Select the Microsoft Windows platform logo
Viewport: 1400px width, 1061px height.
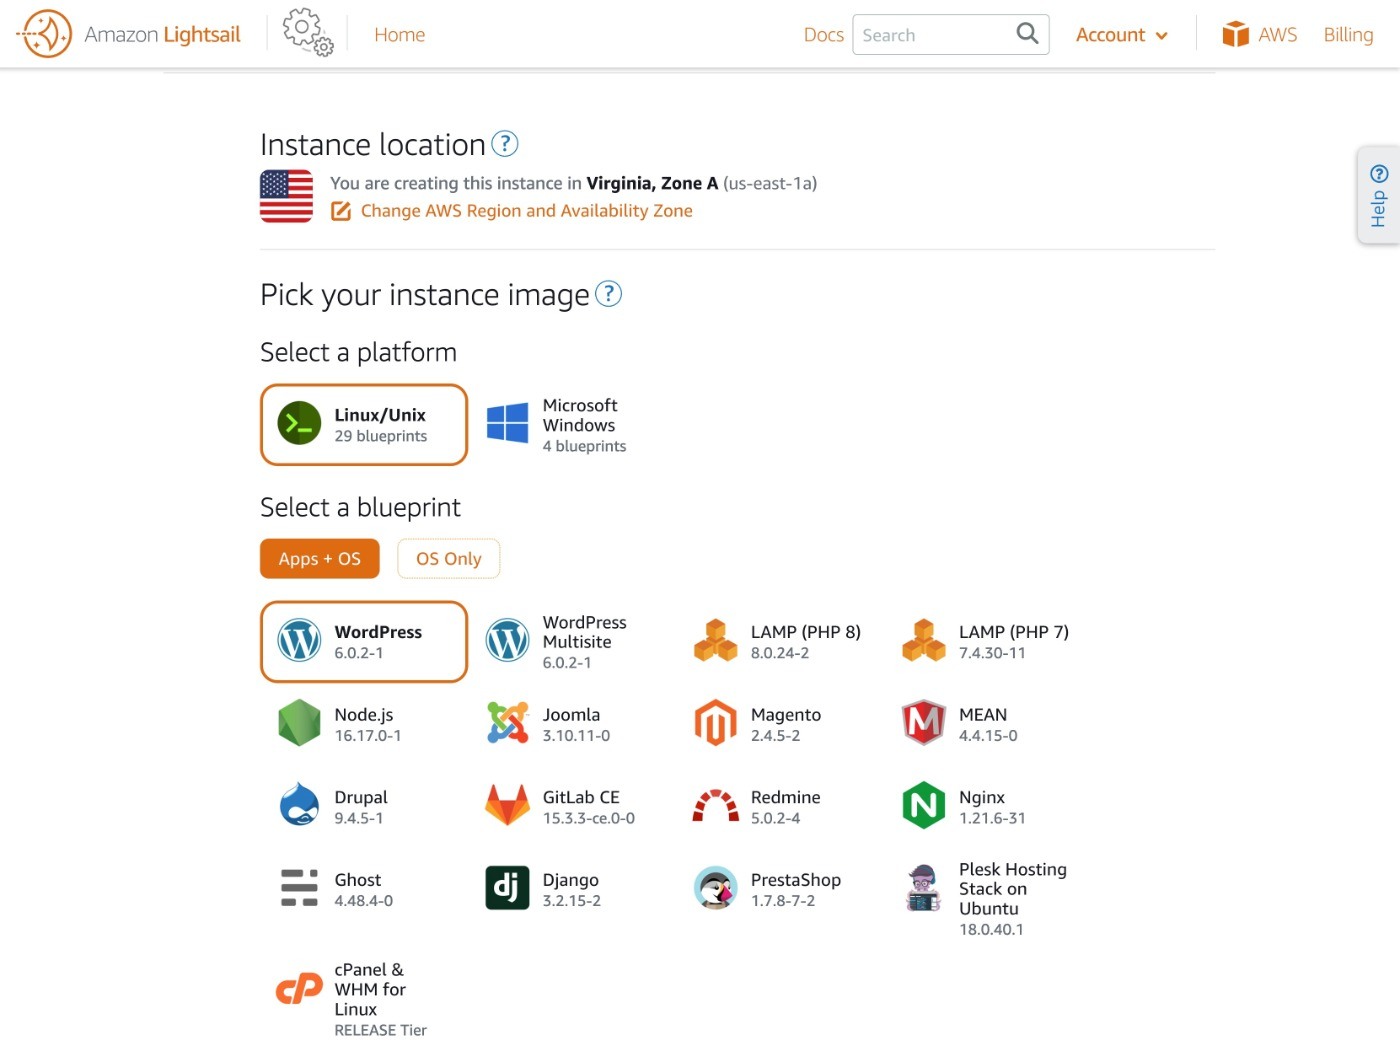pos(508,424)
